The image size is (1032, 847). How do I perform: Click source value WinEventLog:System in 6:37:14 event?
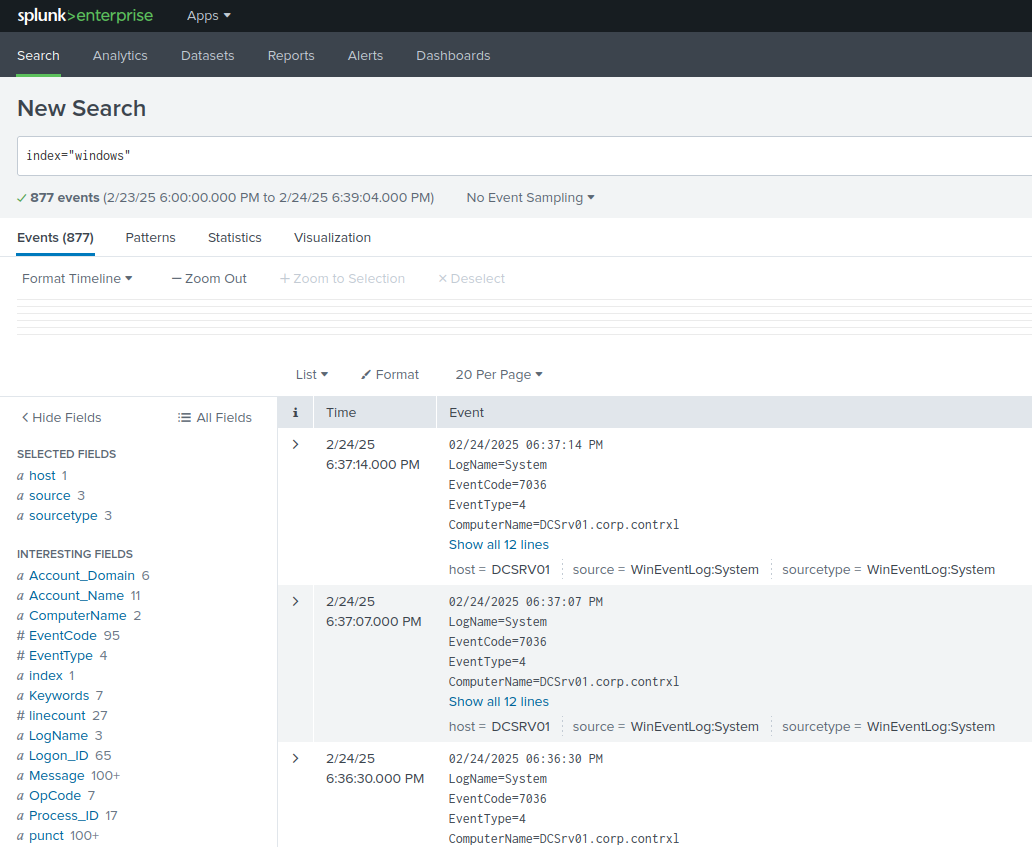694,570
